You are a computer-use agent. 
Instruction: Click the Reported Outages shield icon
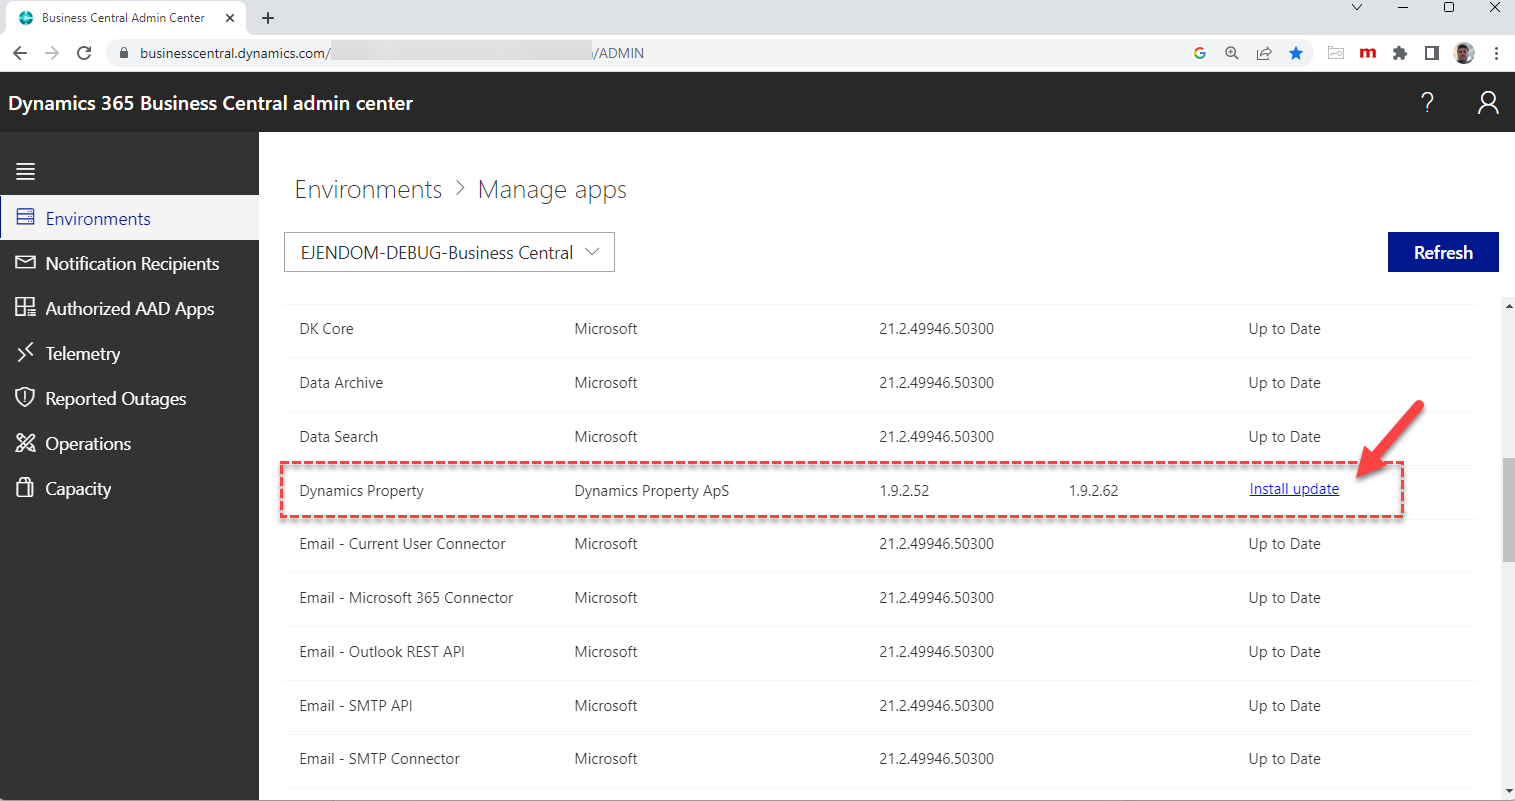click(x=25, y=397)
